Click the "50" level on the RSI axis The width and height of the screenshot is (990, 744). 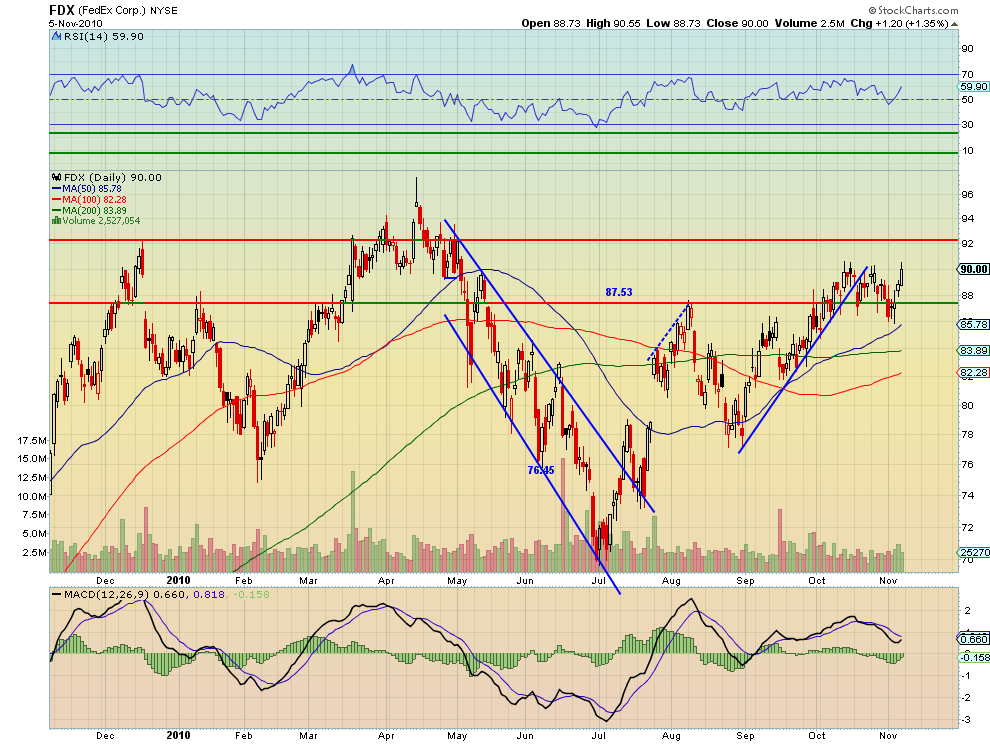coord(967,100)
